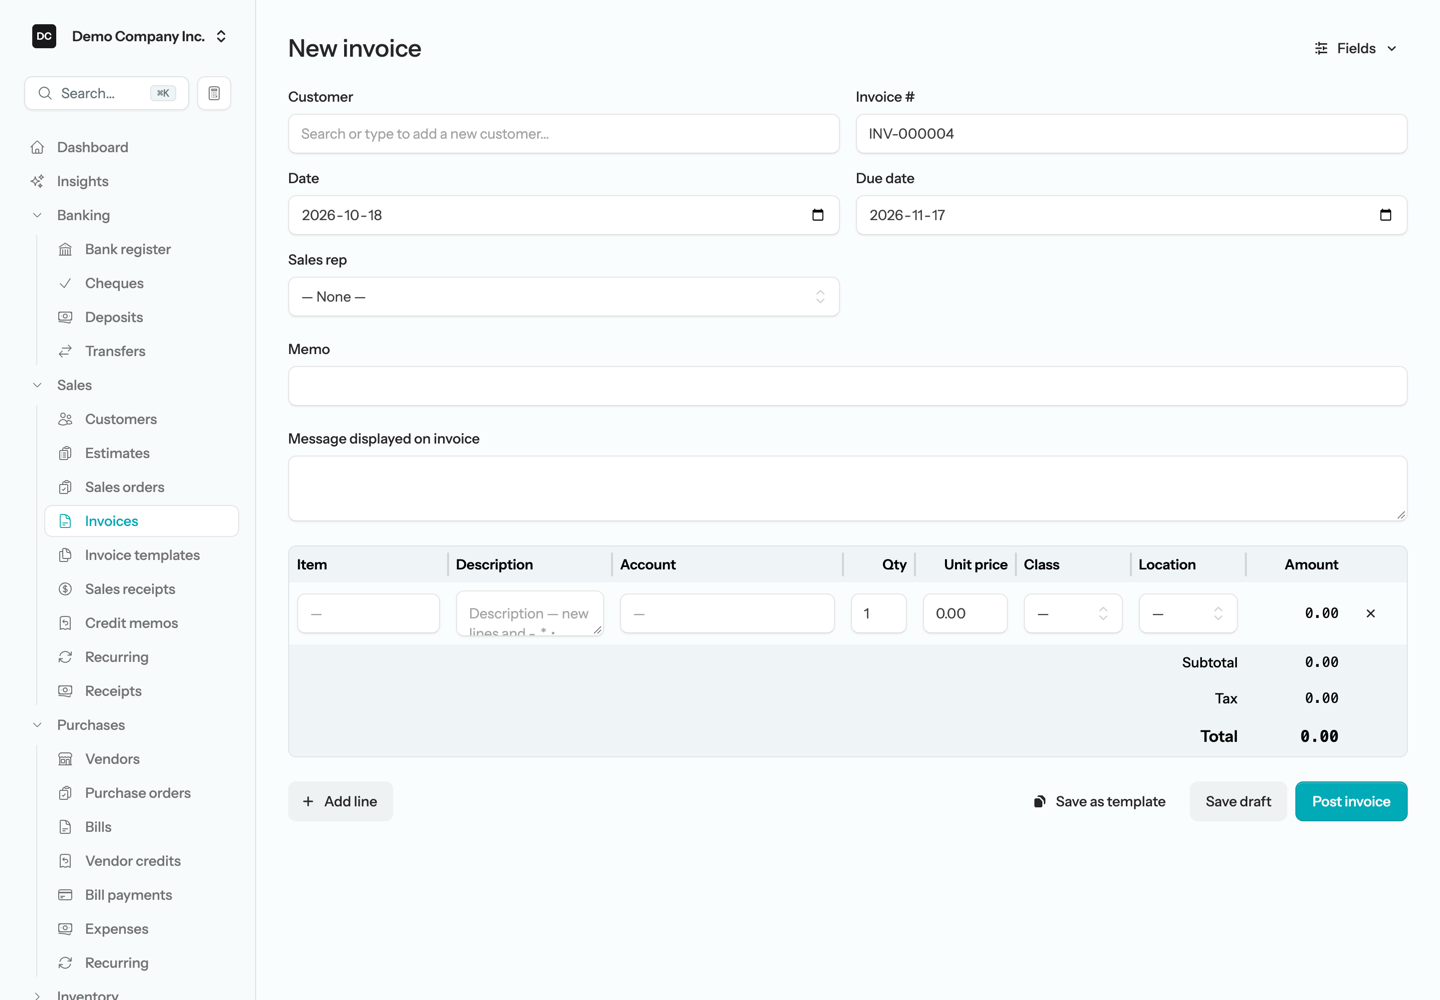Open the Location dropdown in the line
The height and width of the screenshot is (1000, 1440).
tap(1188, 614)
